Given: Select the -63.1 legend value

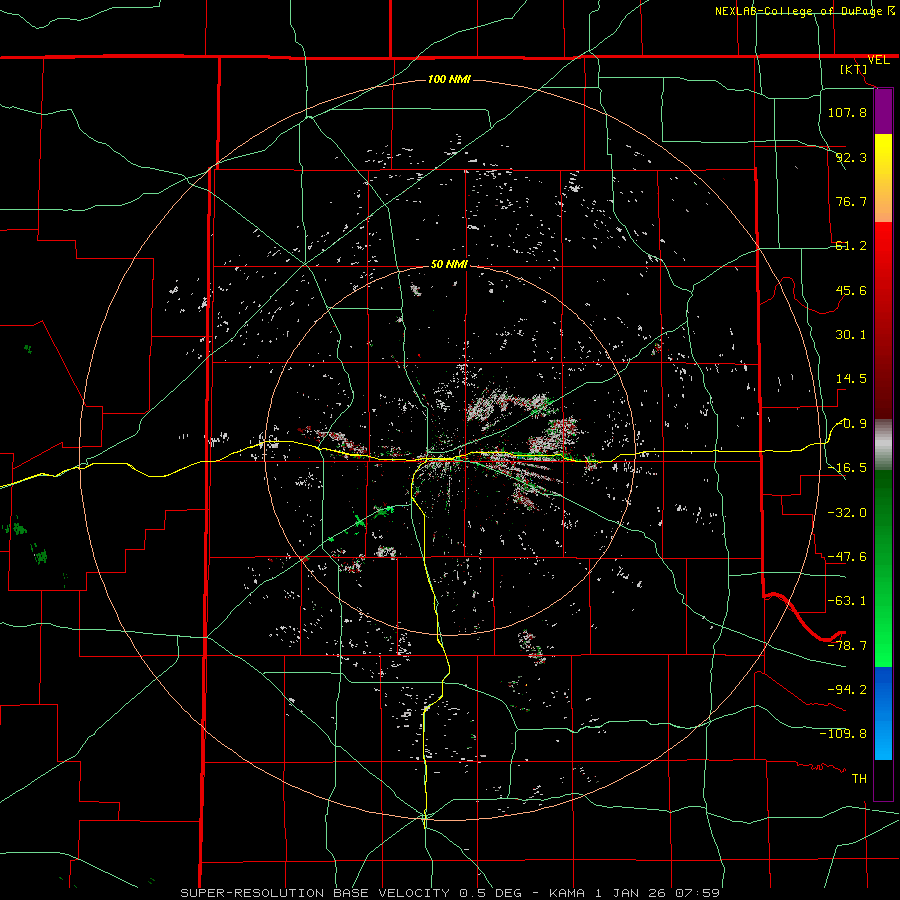Looking at the screenshot, I should pos(847,601).
